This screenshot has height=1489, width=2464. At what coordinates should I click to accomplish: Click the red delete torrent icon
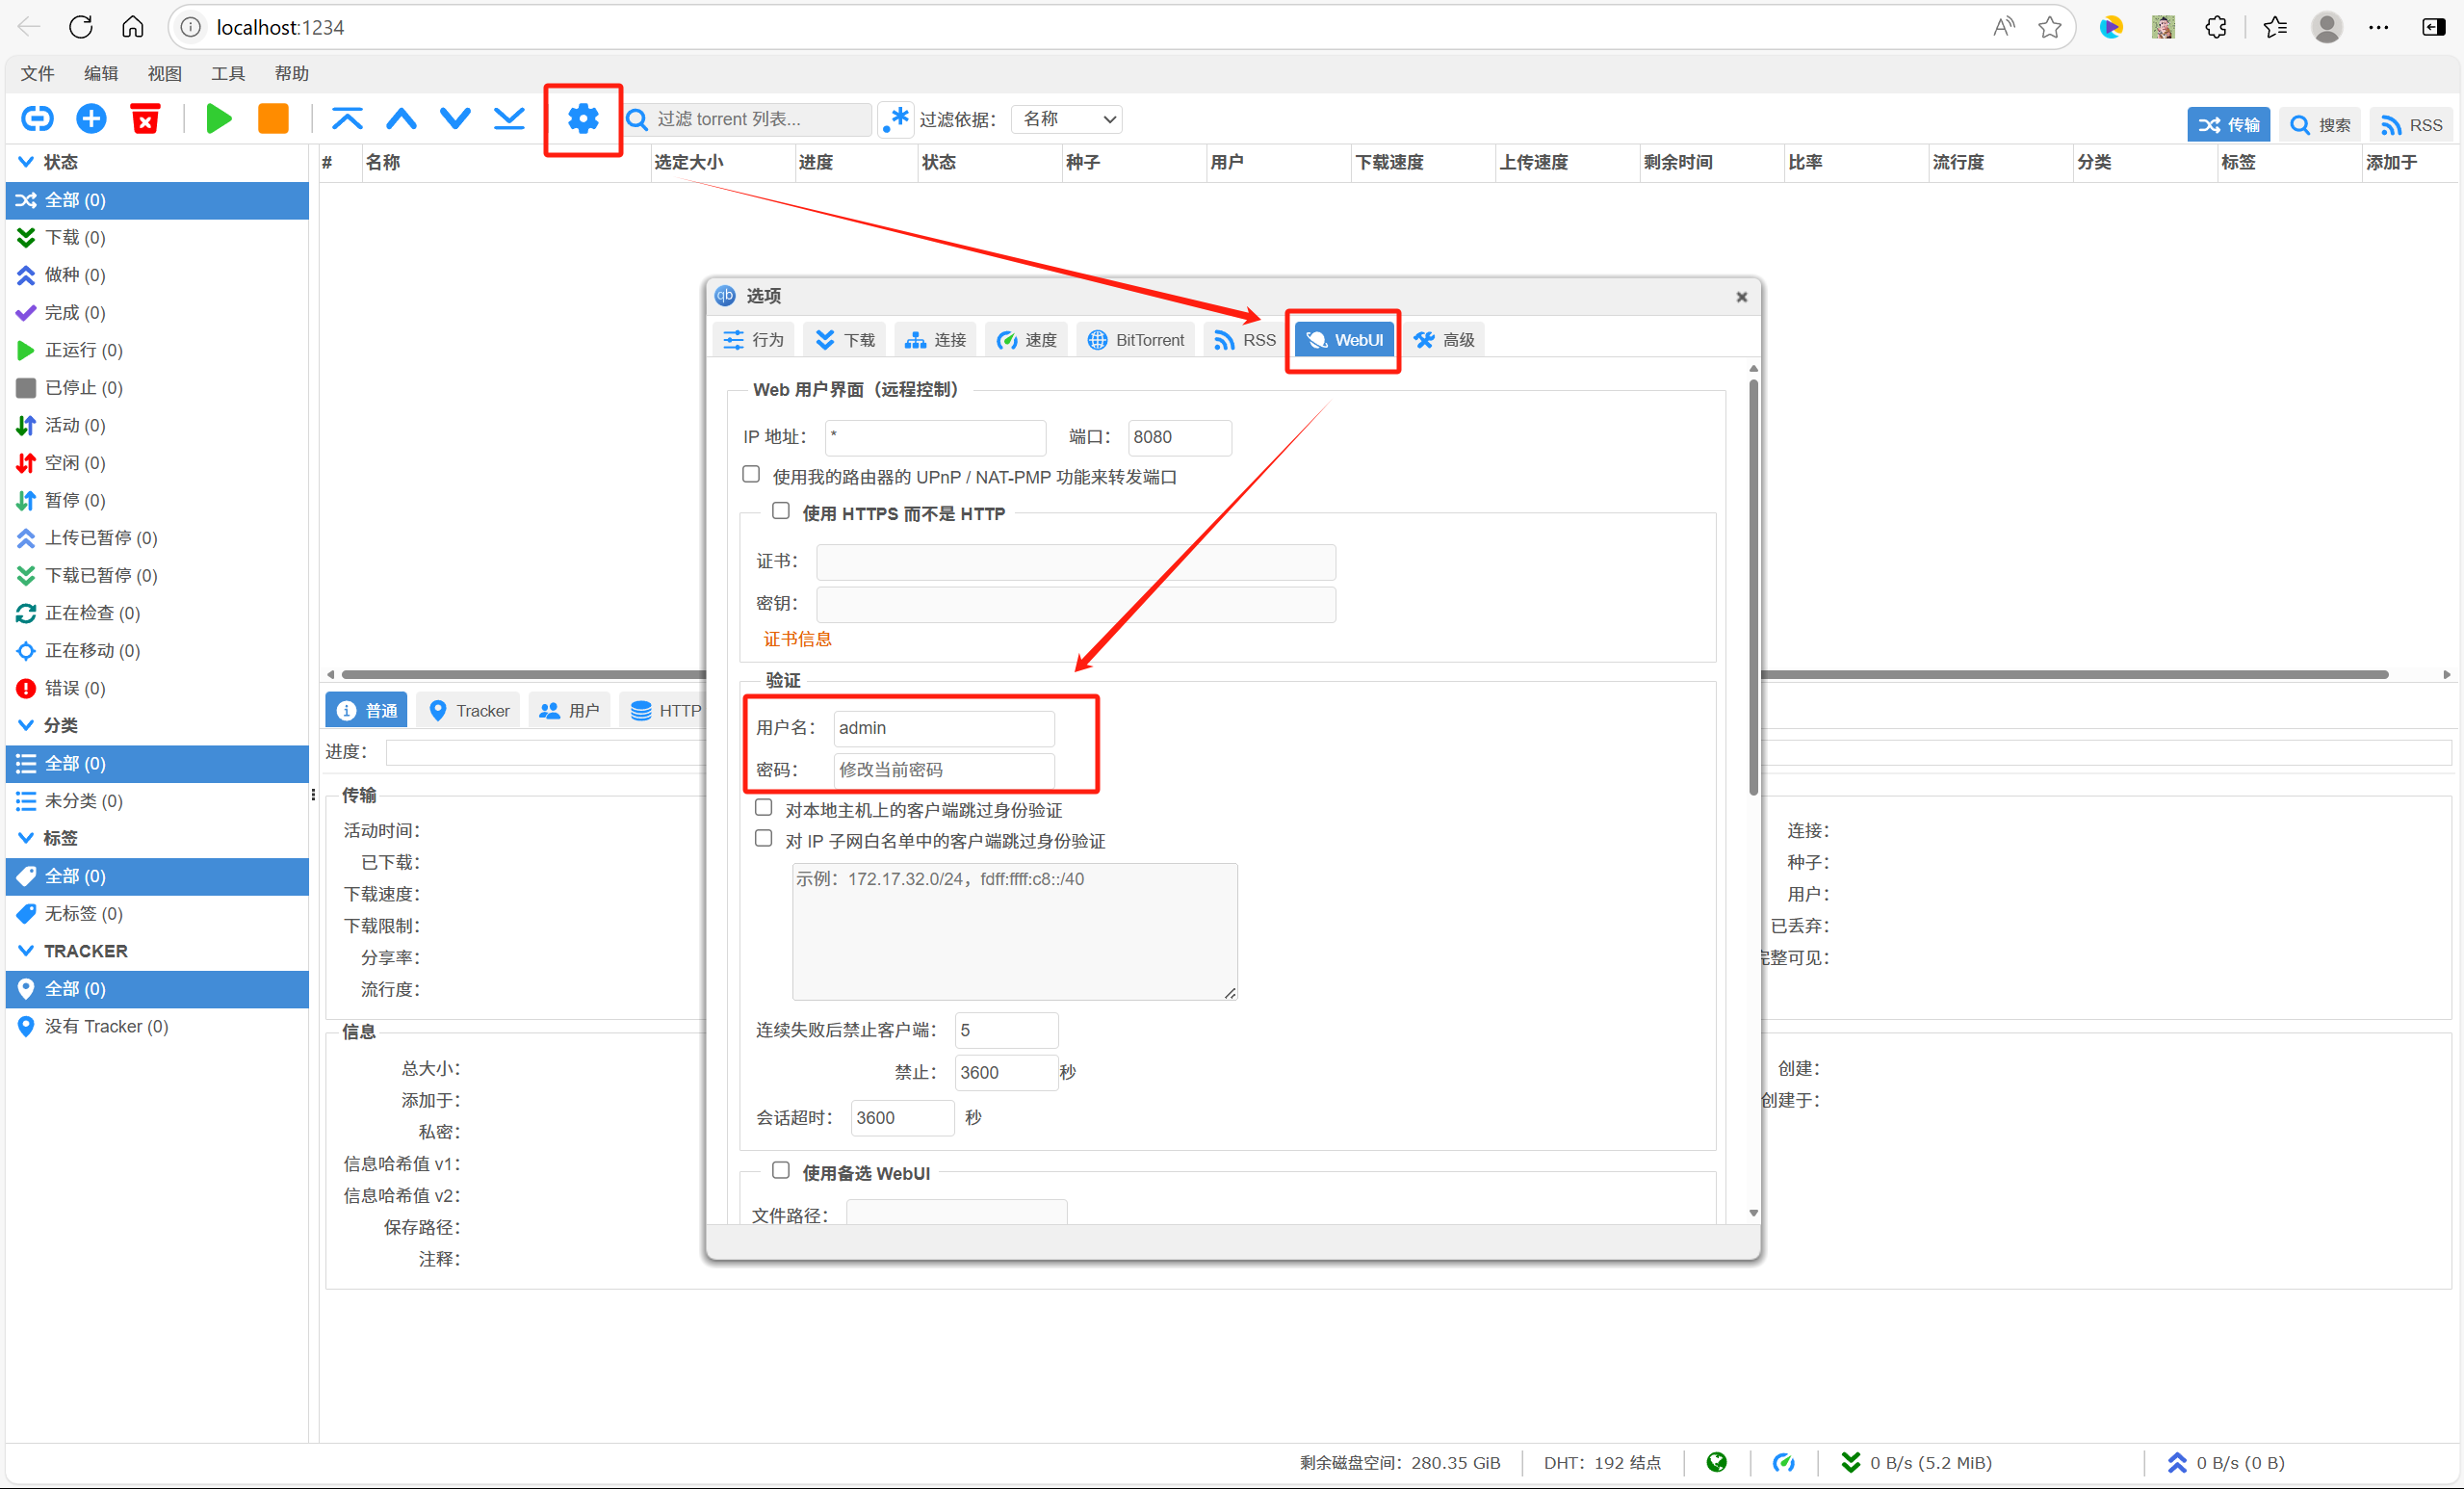145,119
